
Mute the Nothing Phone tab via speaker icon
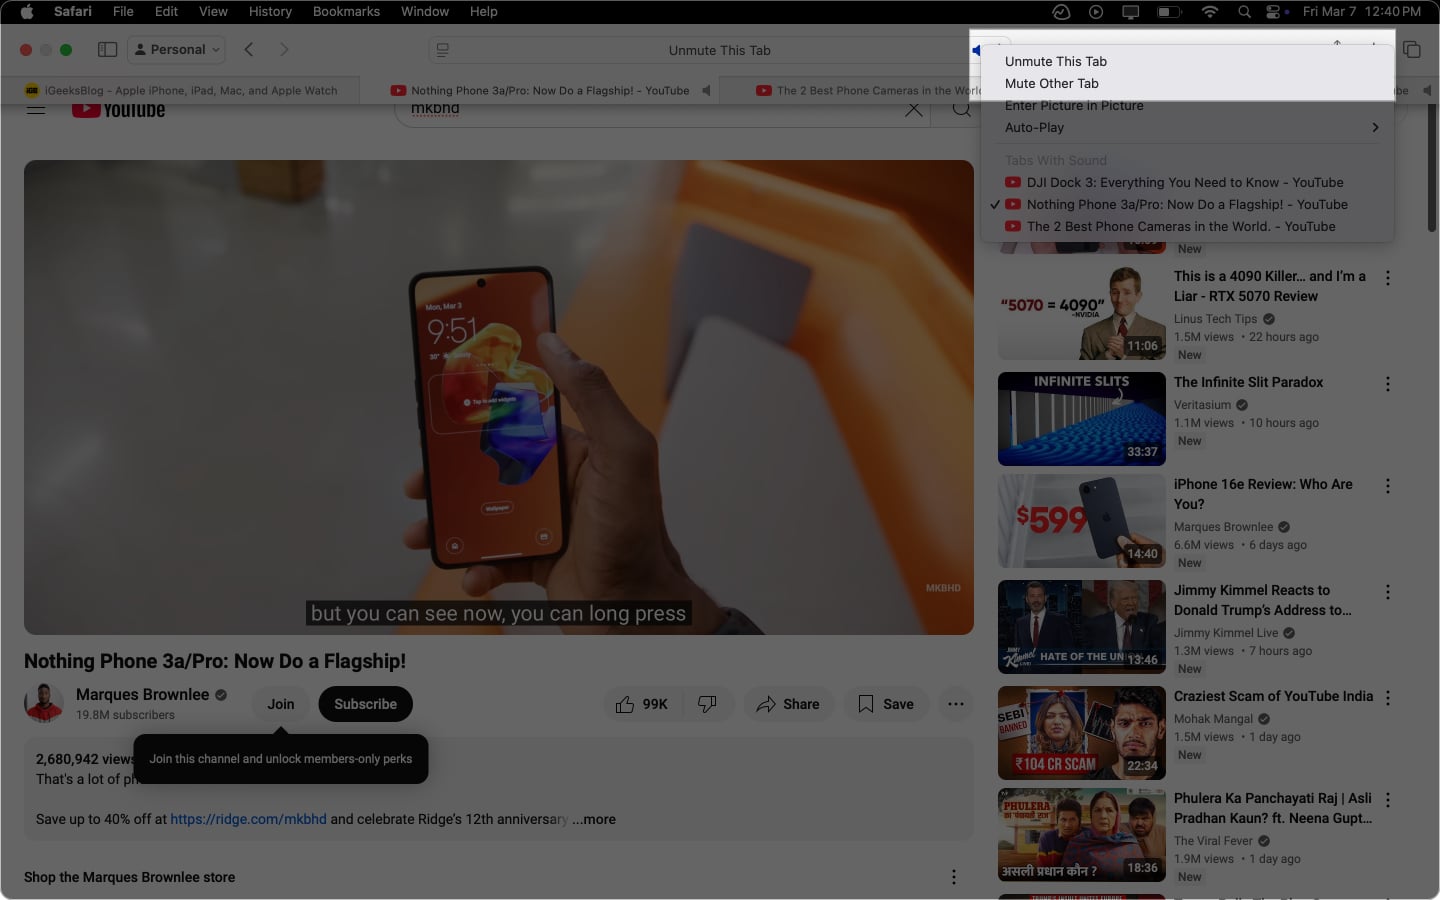[706, 90]
